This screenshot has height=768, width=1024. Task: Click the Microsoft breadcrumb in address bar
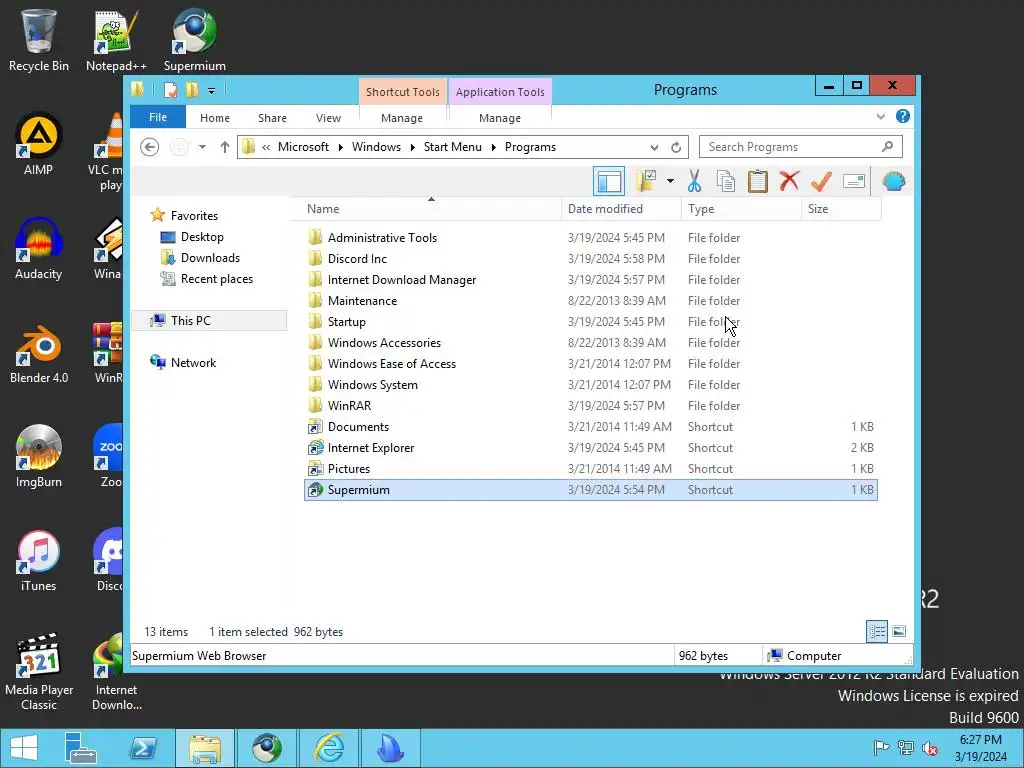click(x=303, y=147)
